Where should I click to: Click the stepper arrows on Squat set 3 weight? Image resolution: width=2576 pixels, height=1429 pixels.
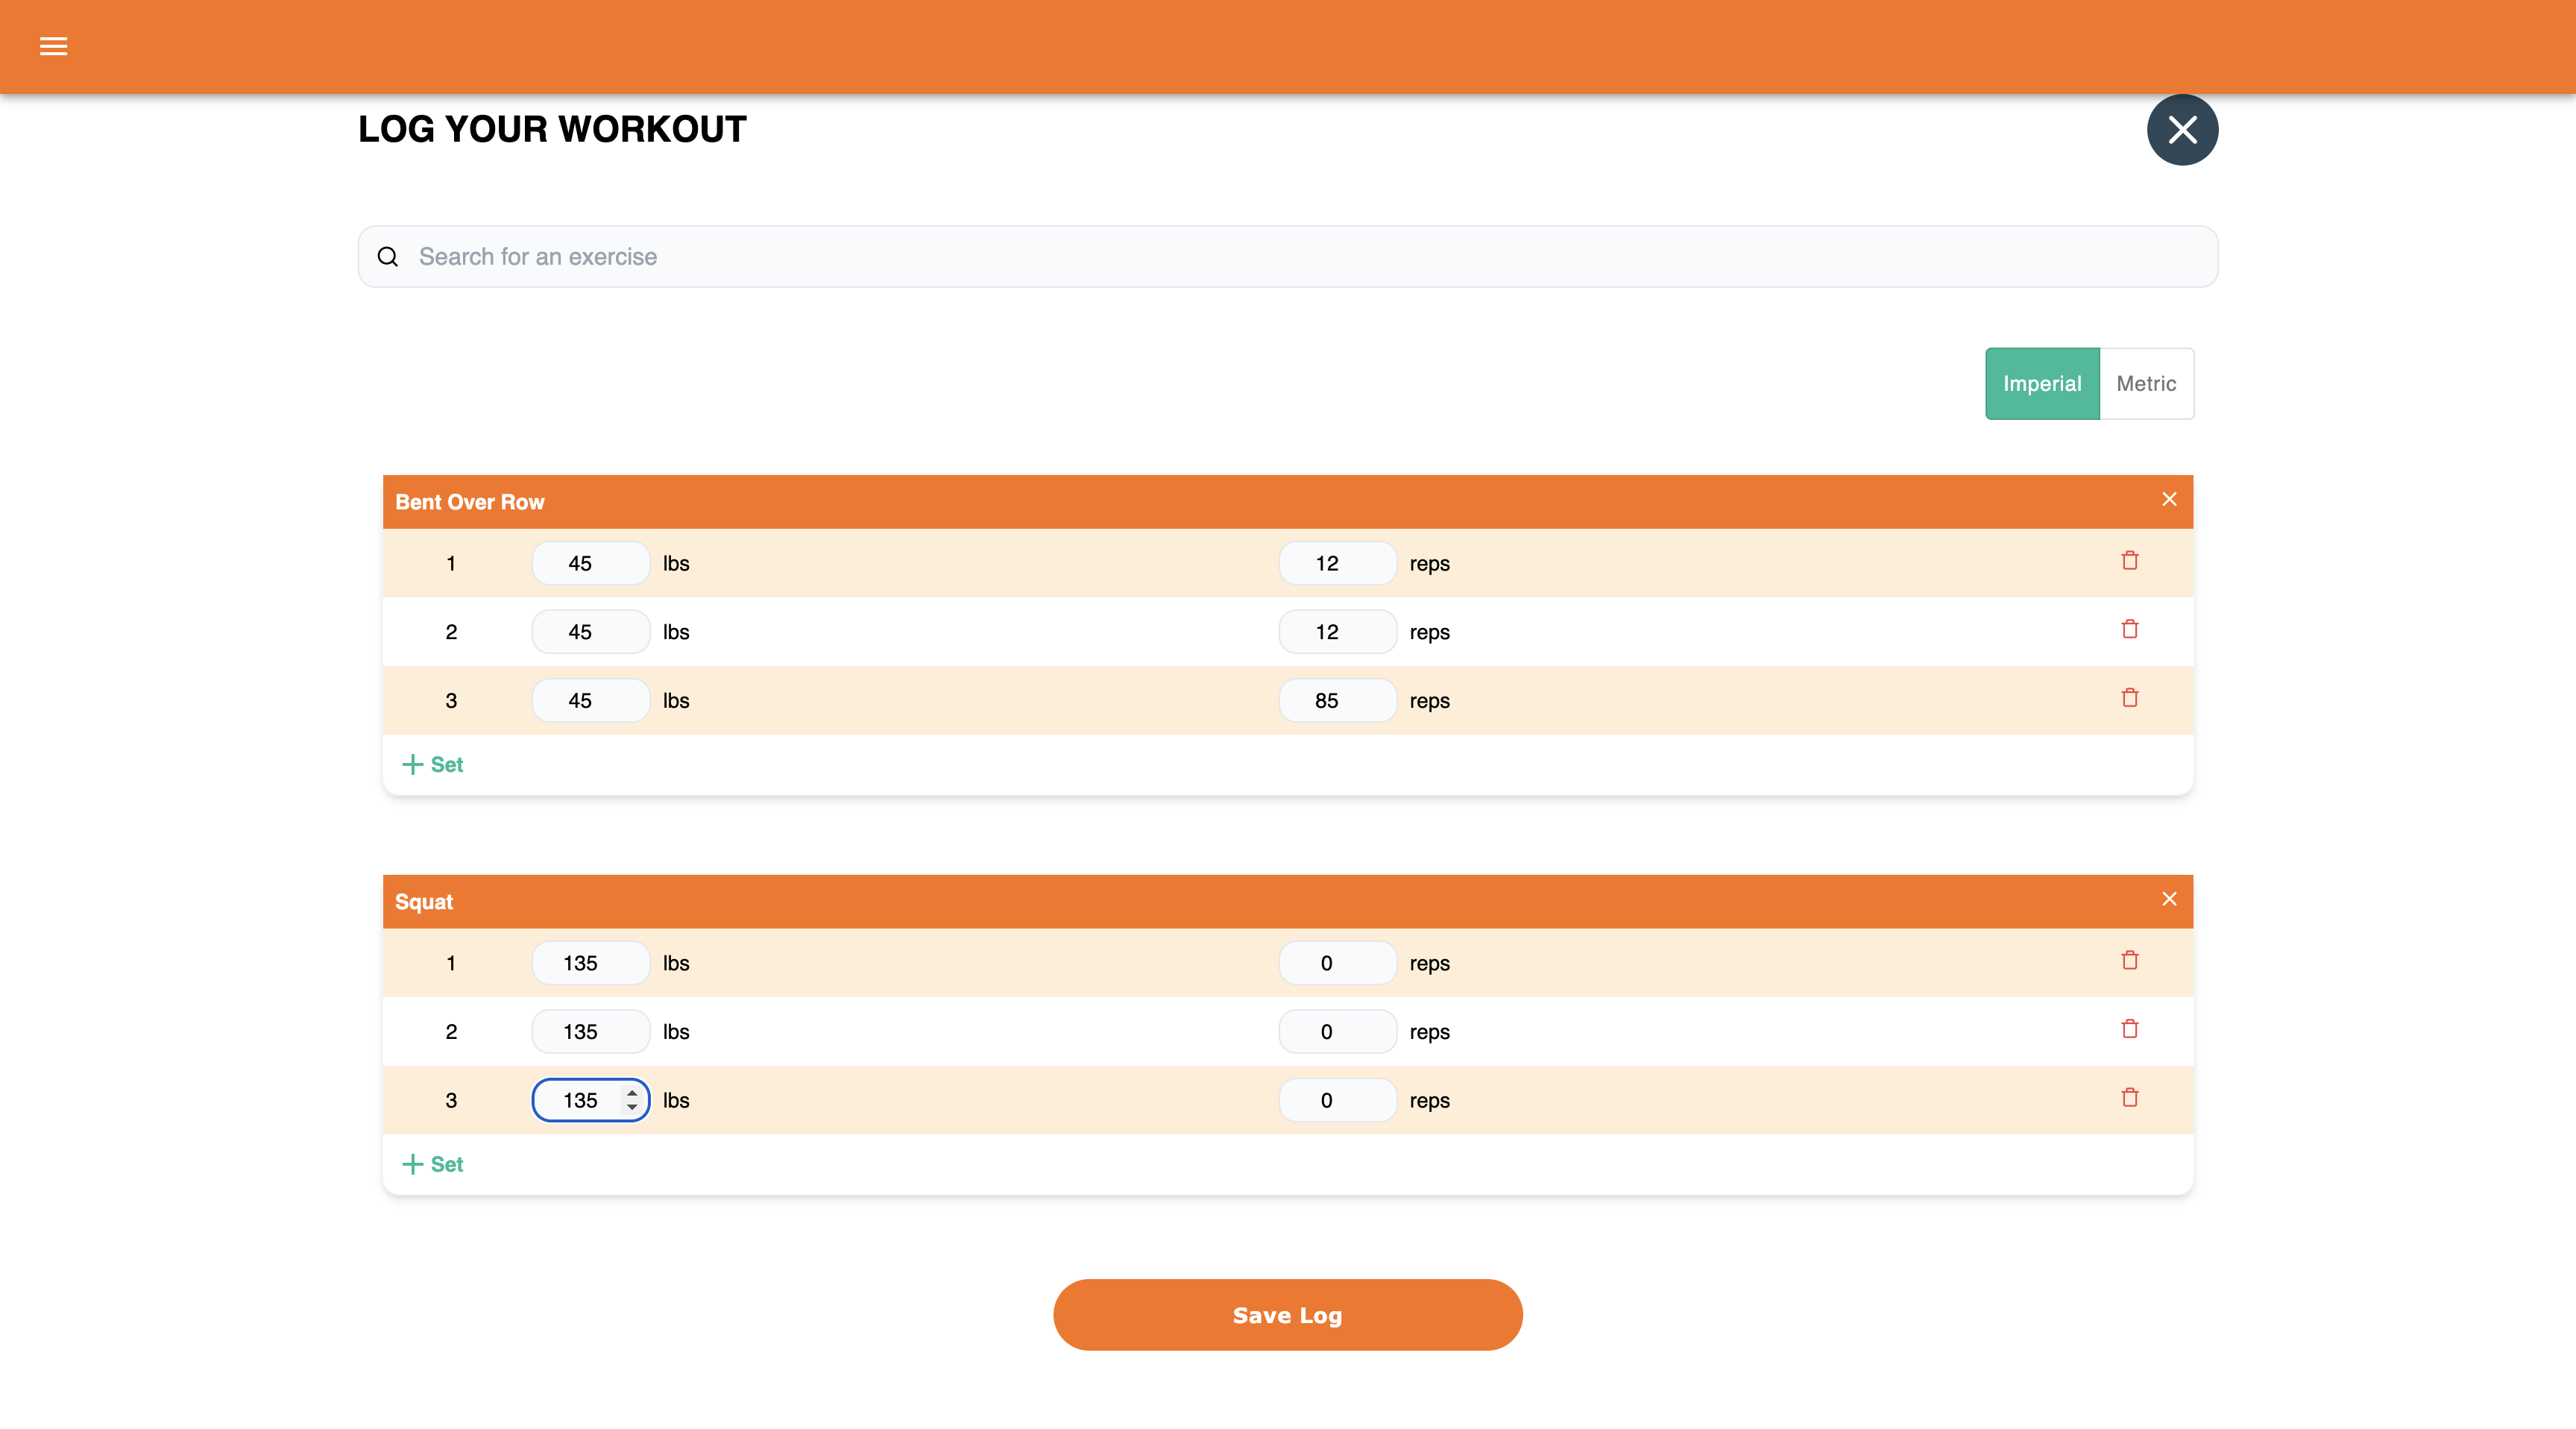tap(632, 1101)
